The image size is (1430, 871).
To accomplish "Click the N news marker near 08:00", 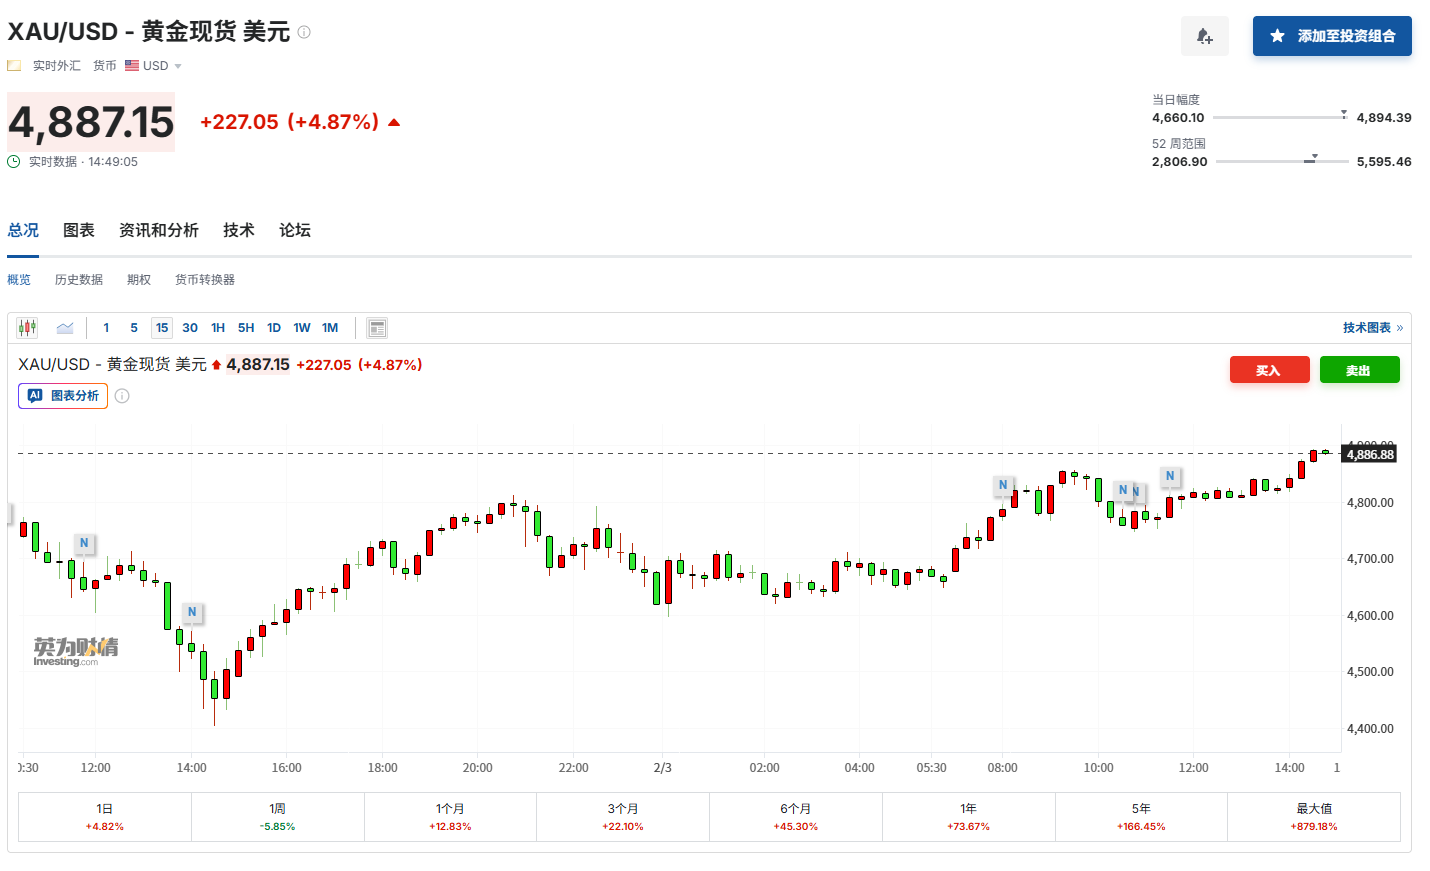I will (1003, 485).
